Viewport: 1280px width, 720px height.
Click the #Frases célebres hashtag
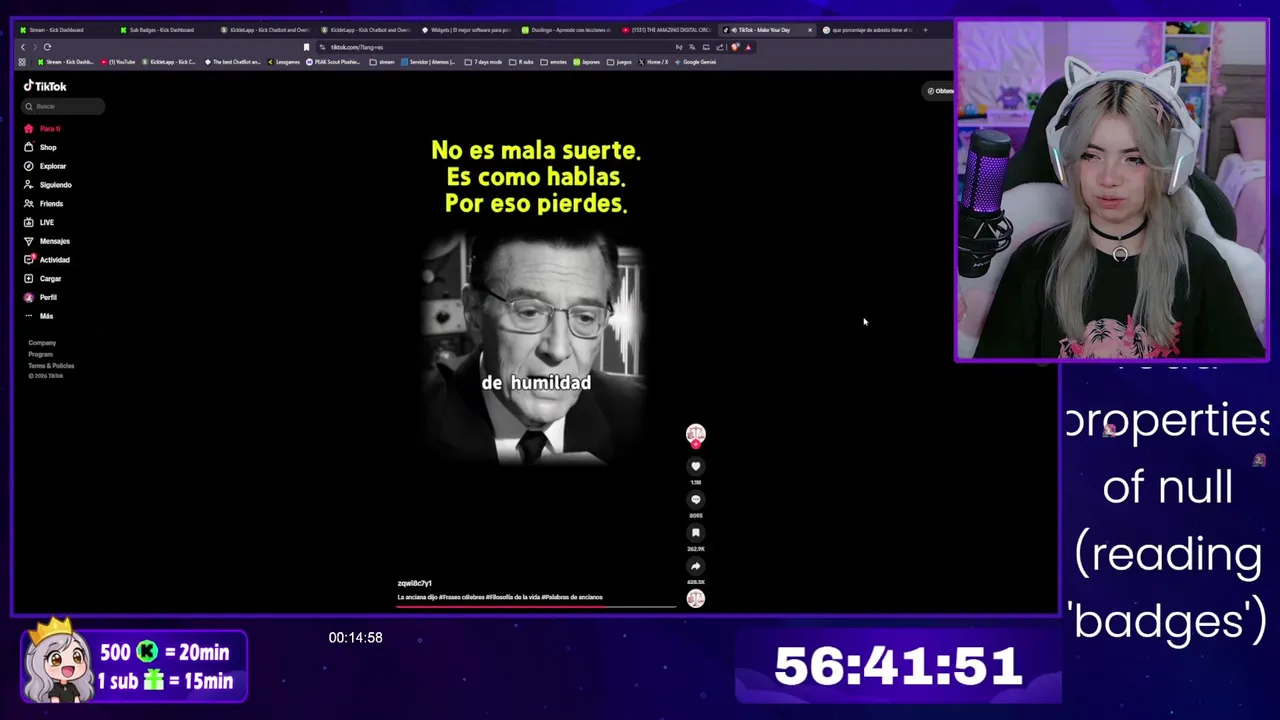462,597
